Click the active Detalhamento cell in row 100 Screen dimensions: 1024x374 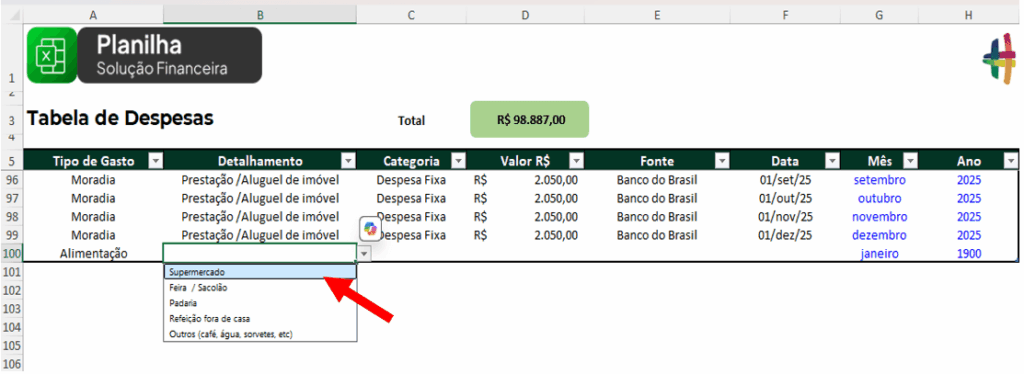(x=260, y=253)
